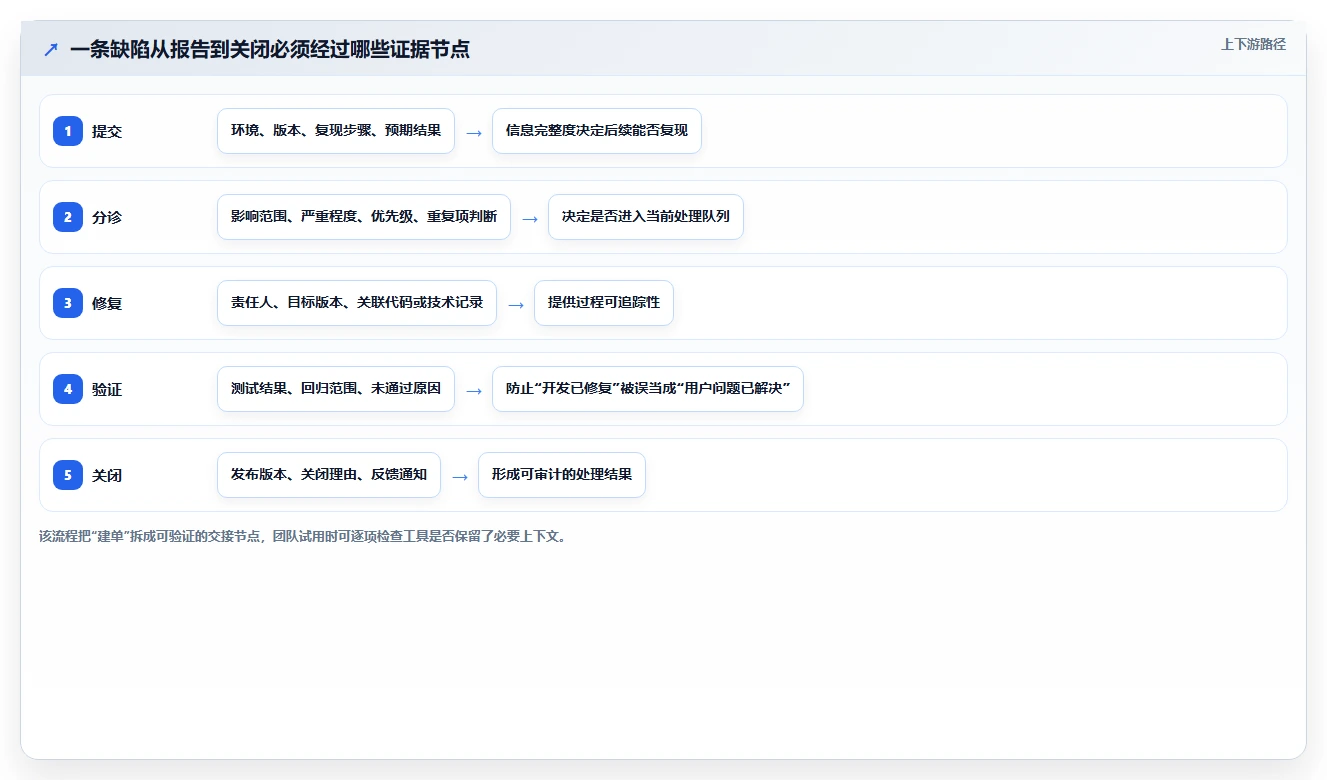The width and height of the screenshot is (1327, 780).
Task: Click the 验证 step label
Action: click(x=107, y=389)
